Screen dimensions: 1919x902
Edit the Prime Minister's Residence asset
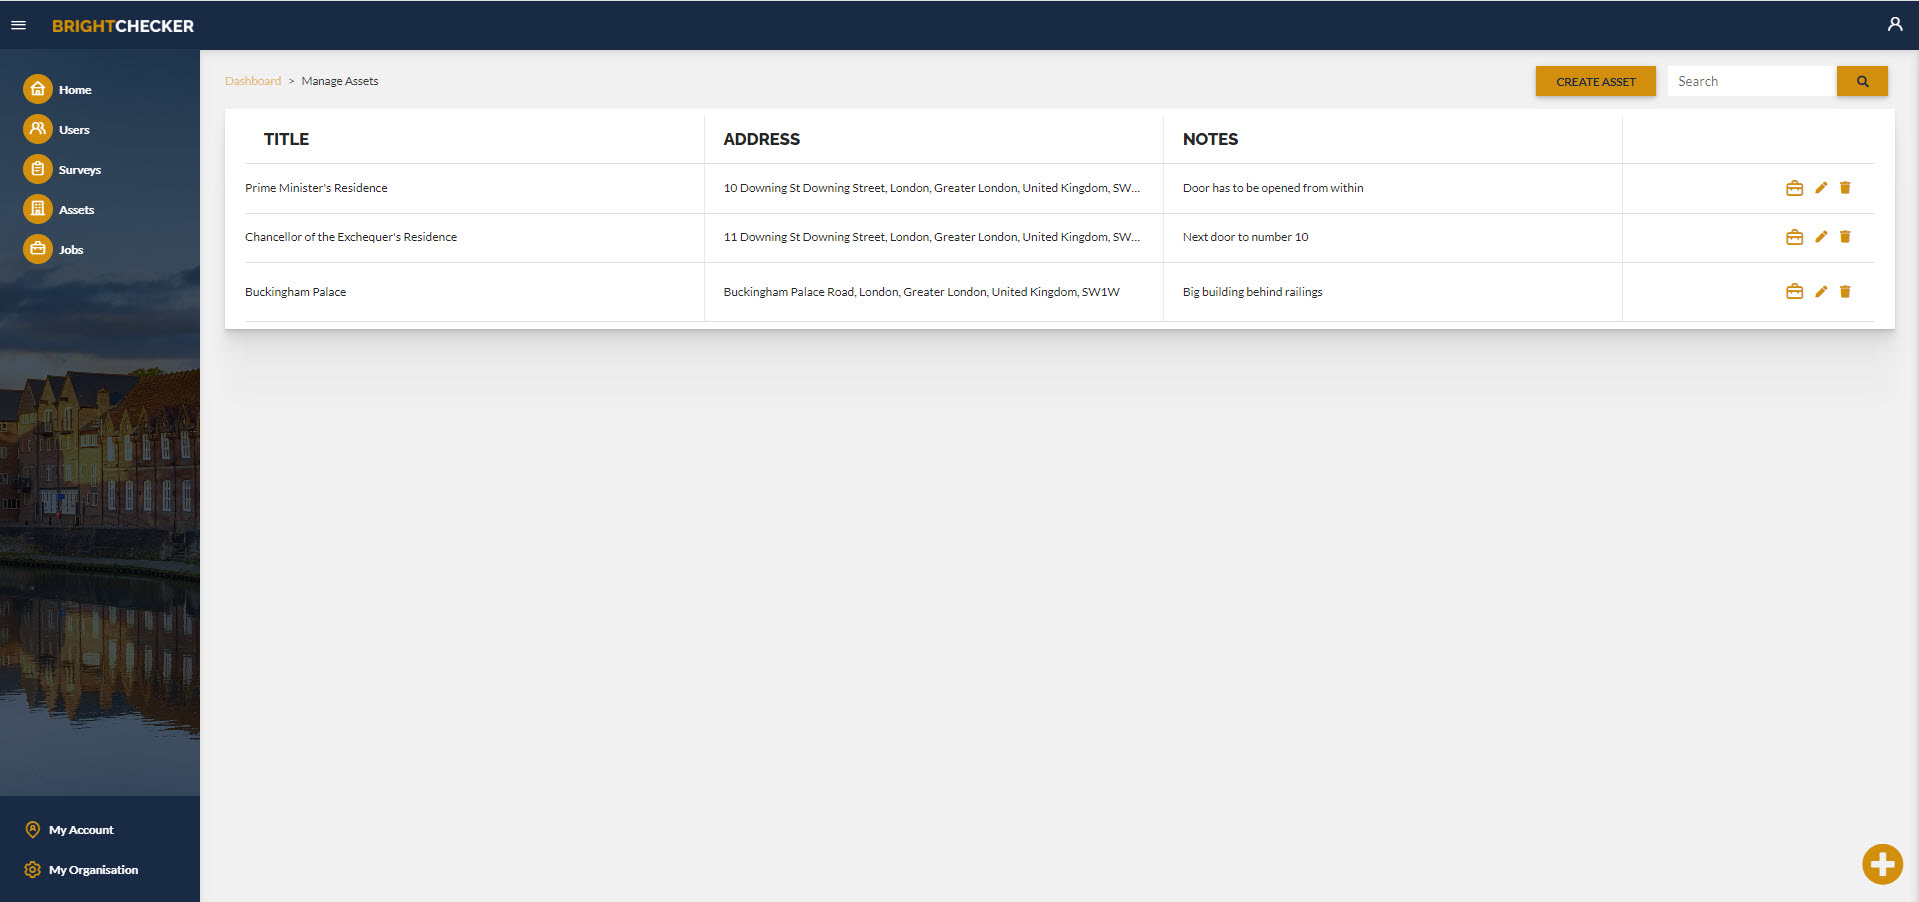click(1821, 188)
